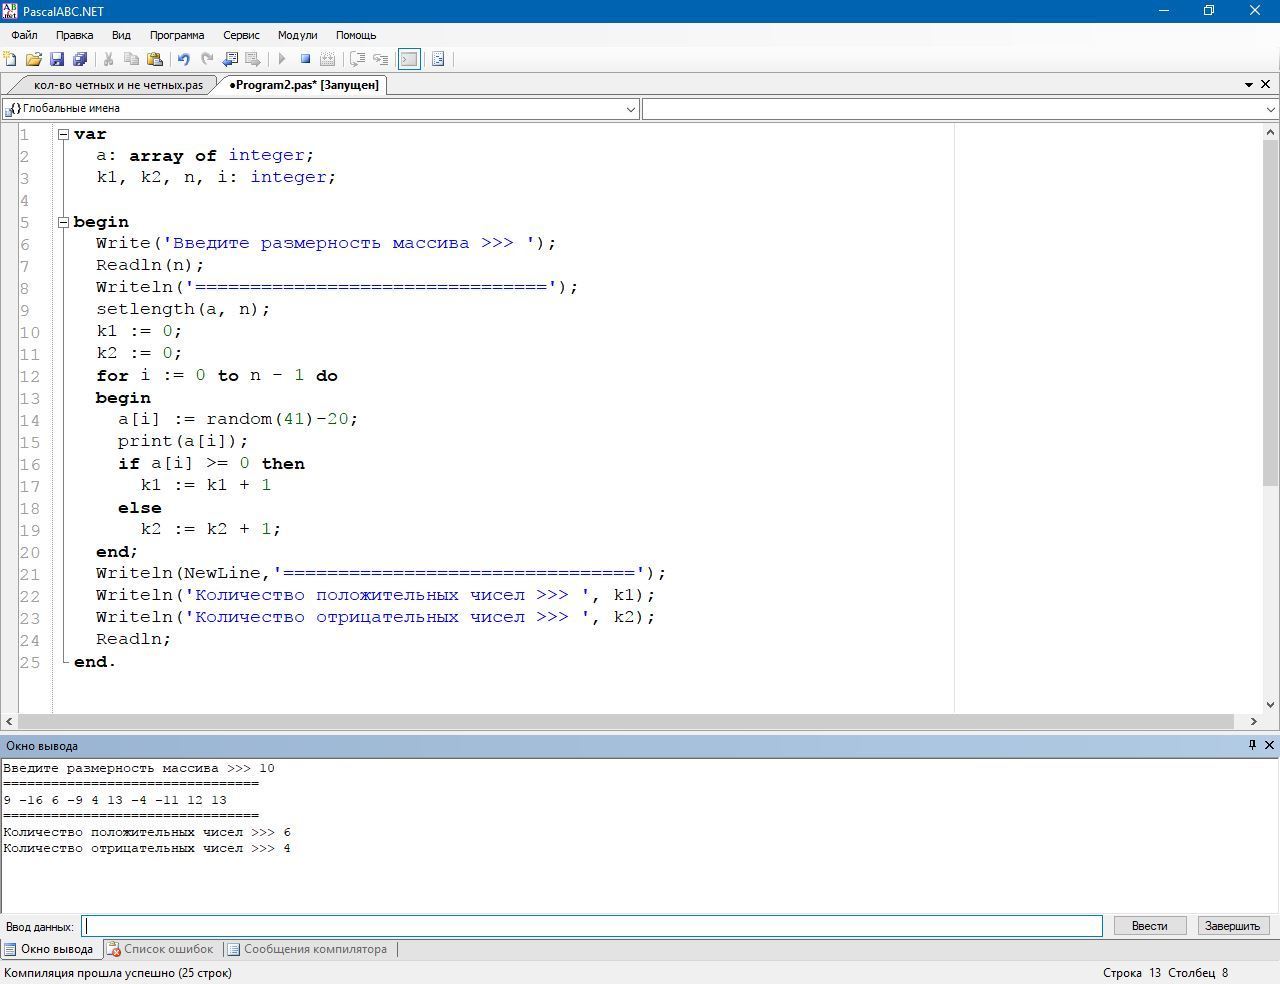
Task: Pin the output window panel
Action: point(1251,745)
